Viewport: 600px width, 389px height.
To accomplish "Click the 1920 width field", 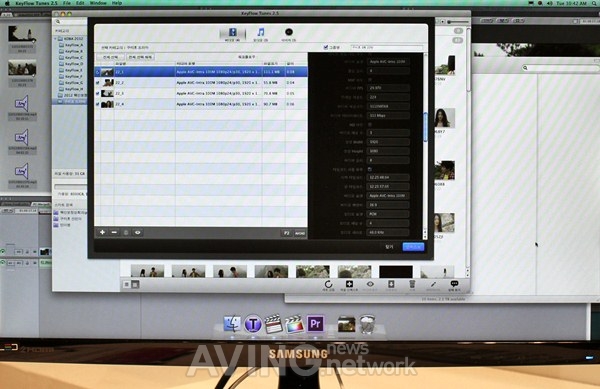I will (388, 142).
